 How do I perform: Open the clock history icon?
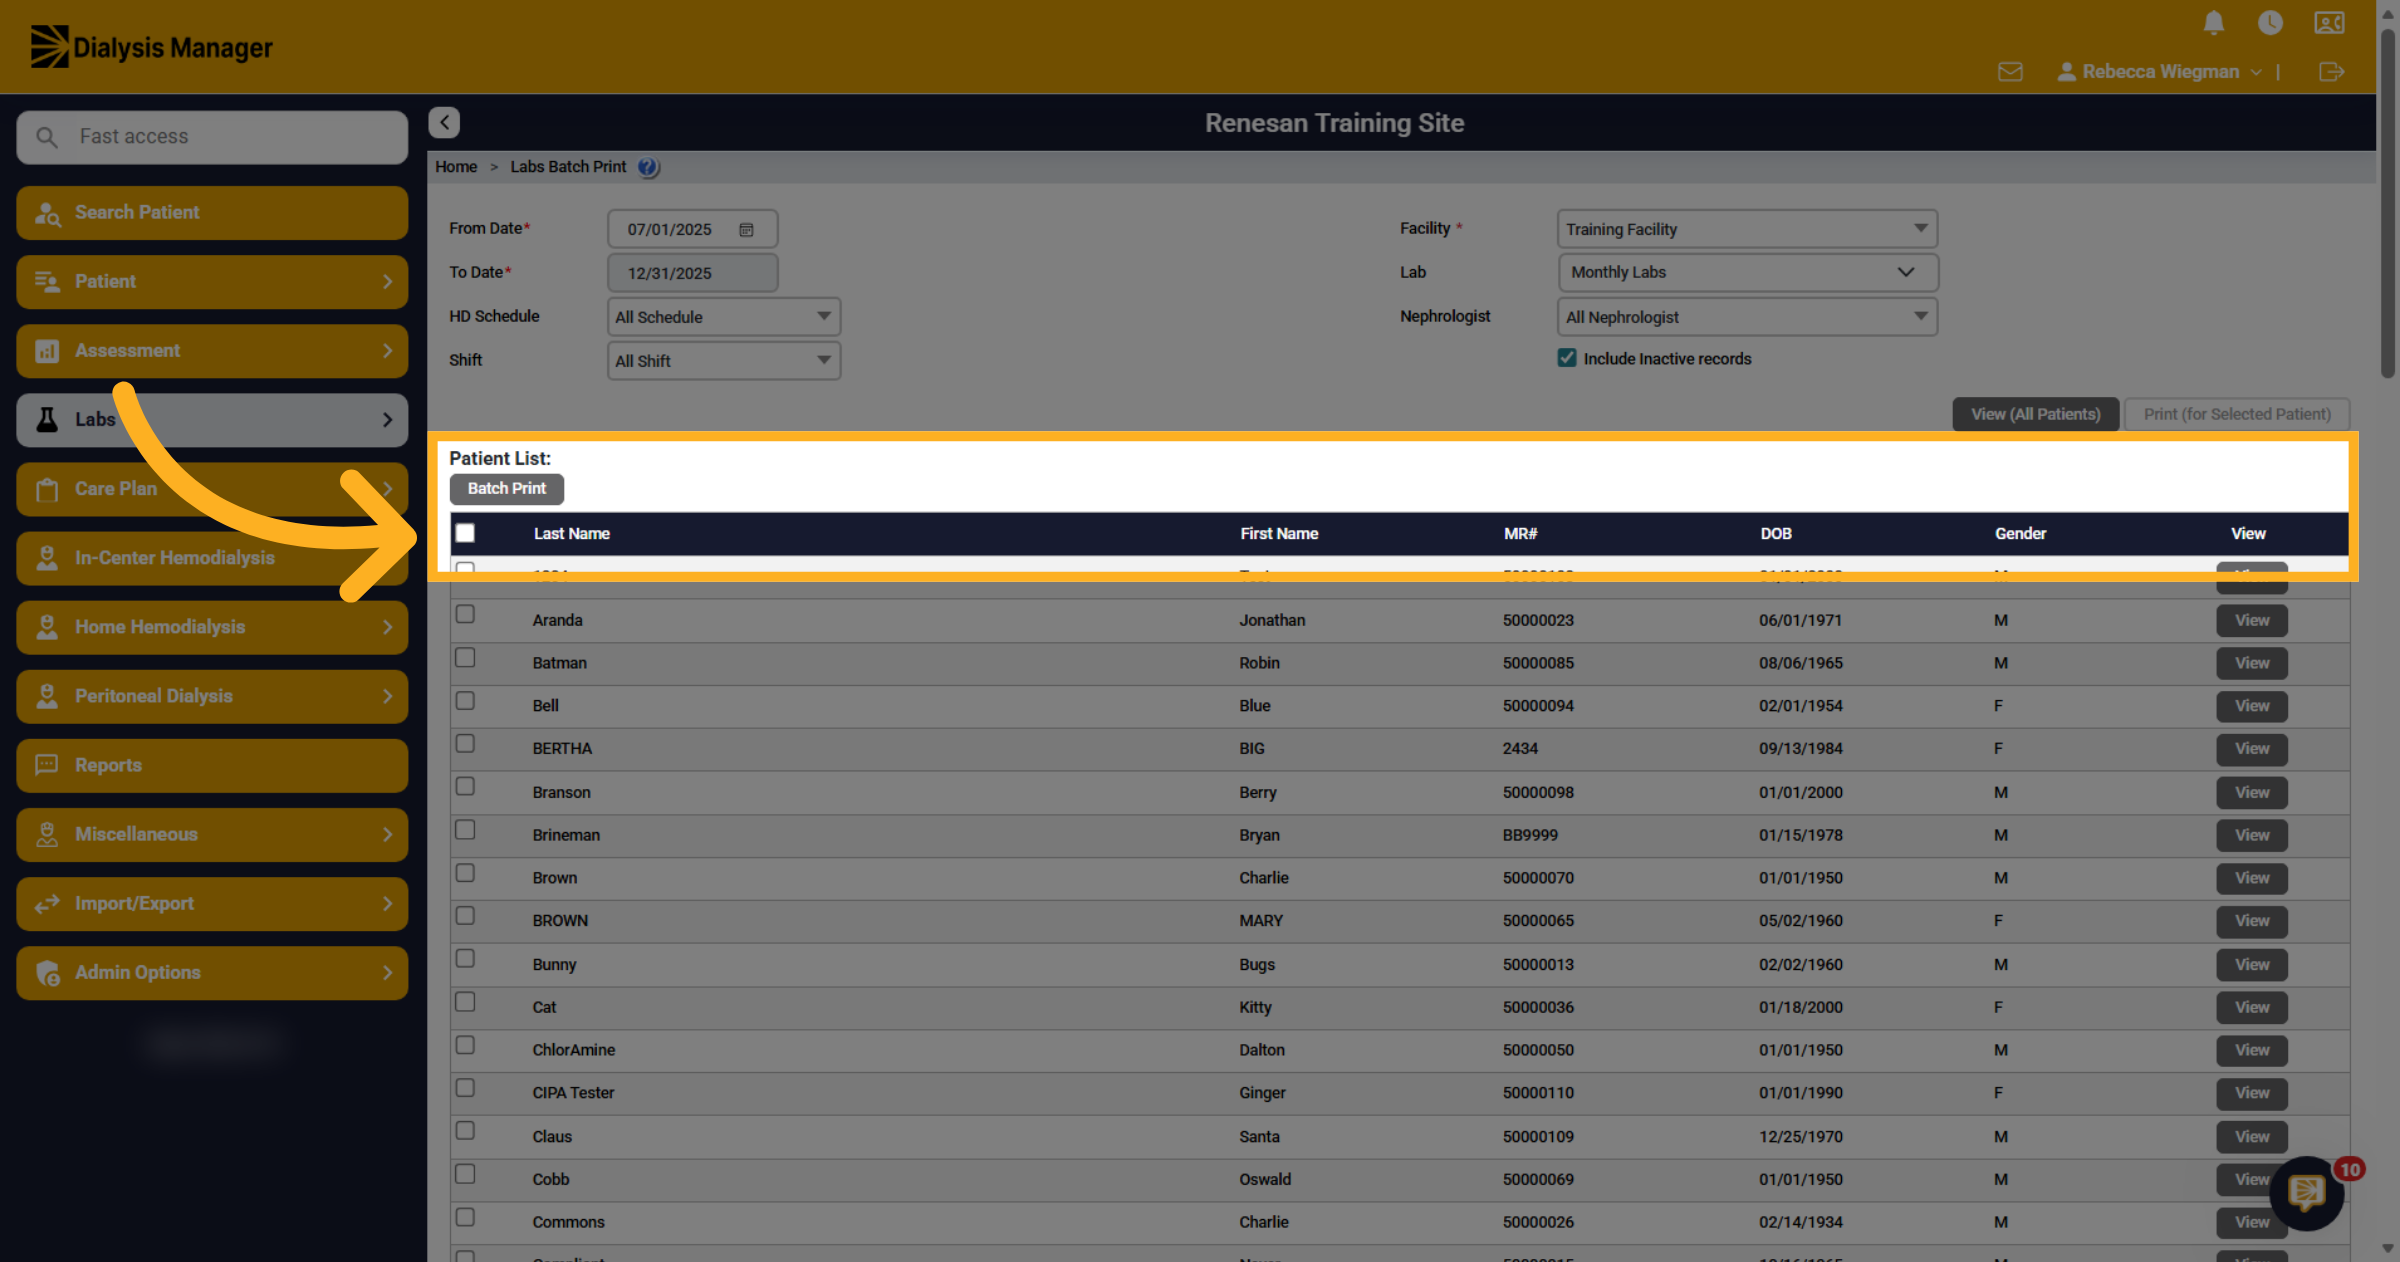[x=2270, y=23]
